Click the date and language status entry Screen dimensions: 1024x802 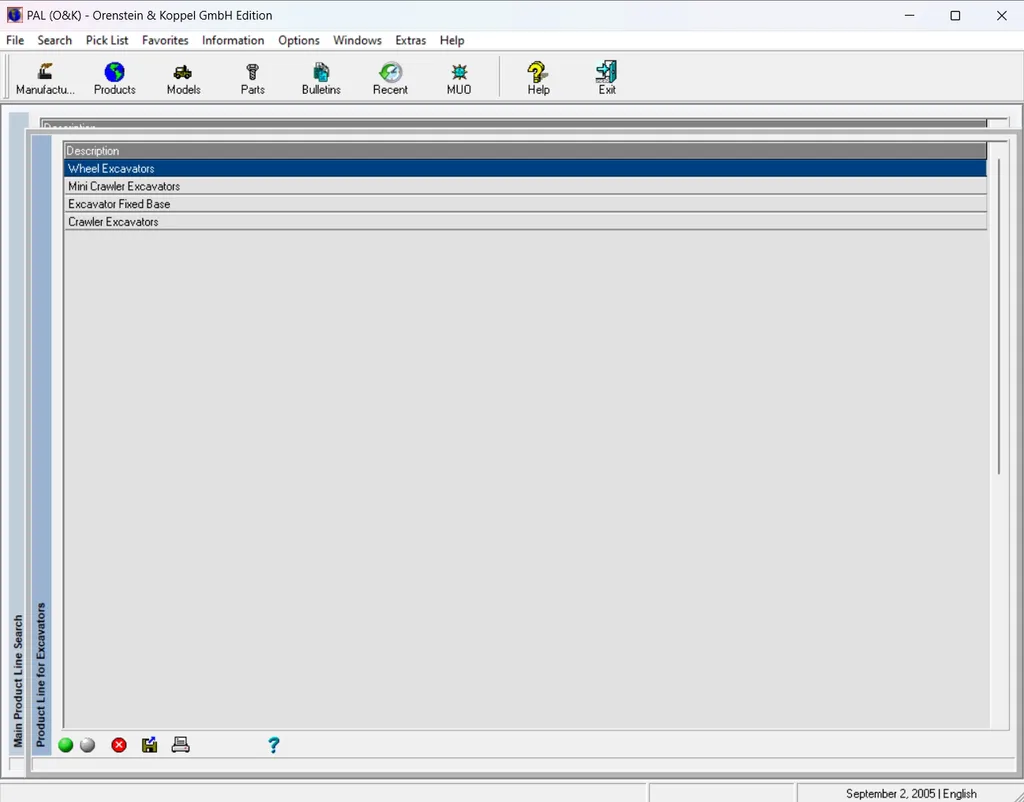pos(911,794)
